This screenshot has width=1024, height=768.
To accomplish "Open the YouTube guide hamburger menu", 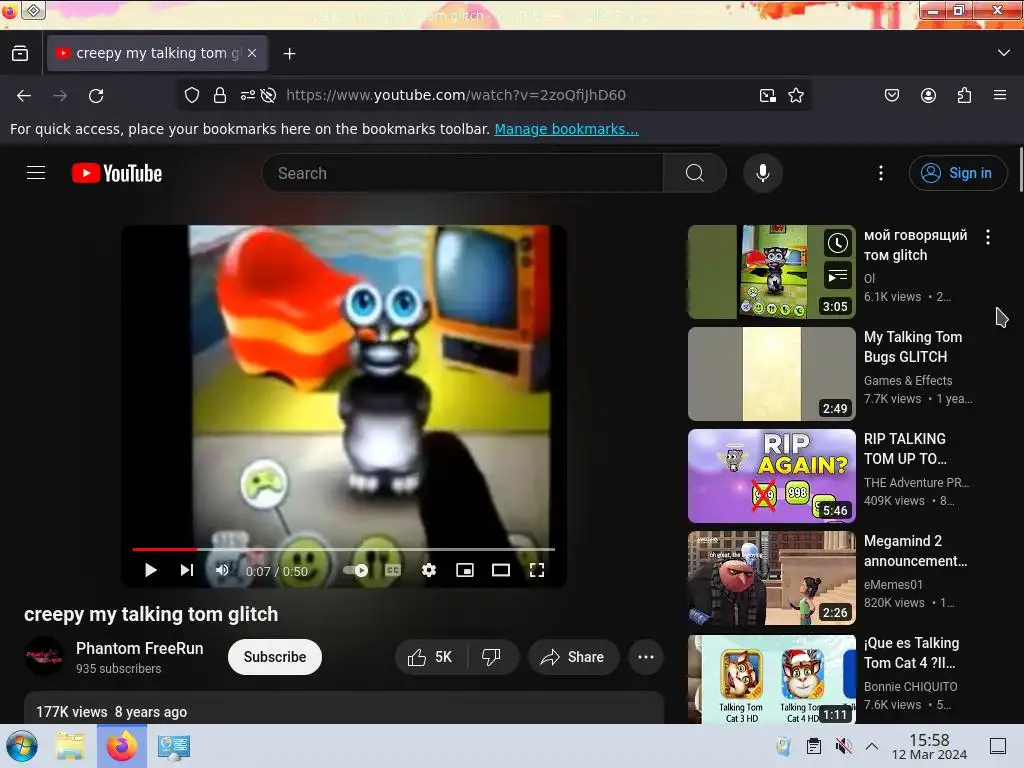I will [x=36, y=173].
